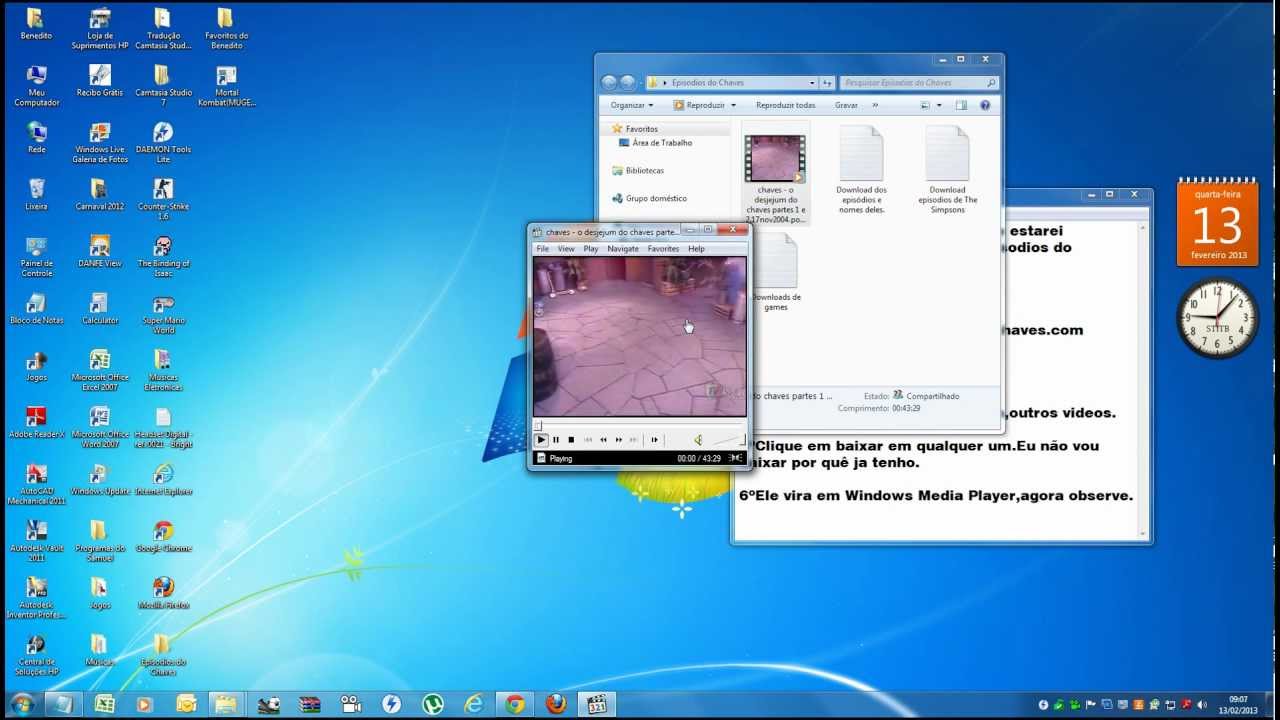
Task: Expand the Reproduzir dropdown arrow
Action: (x=733, y=105)
